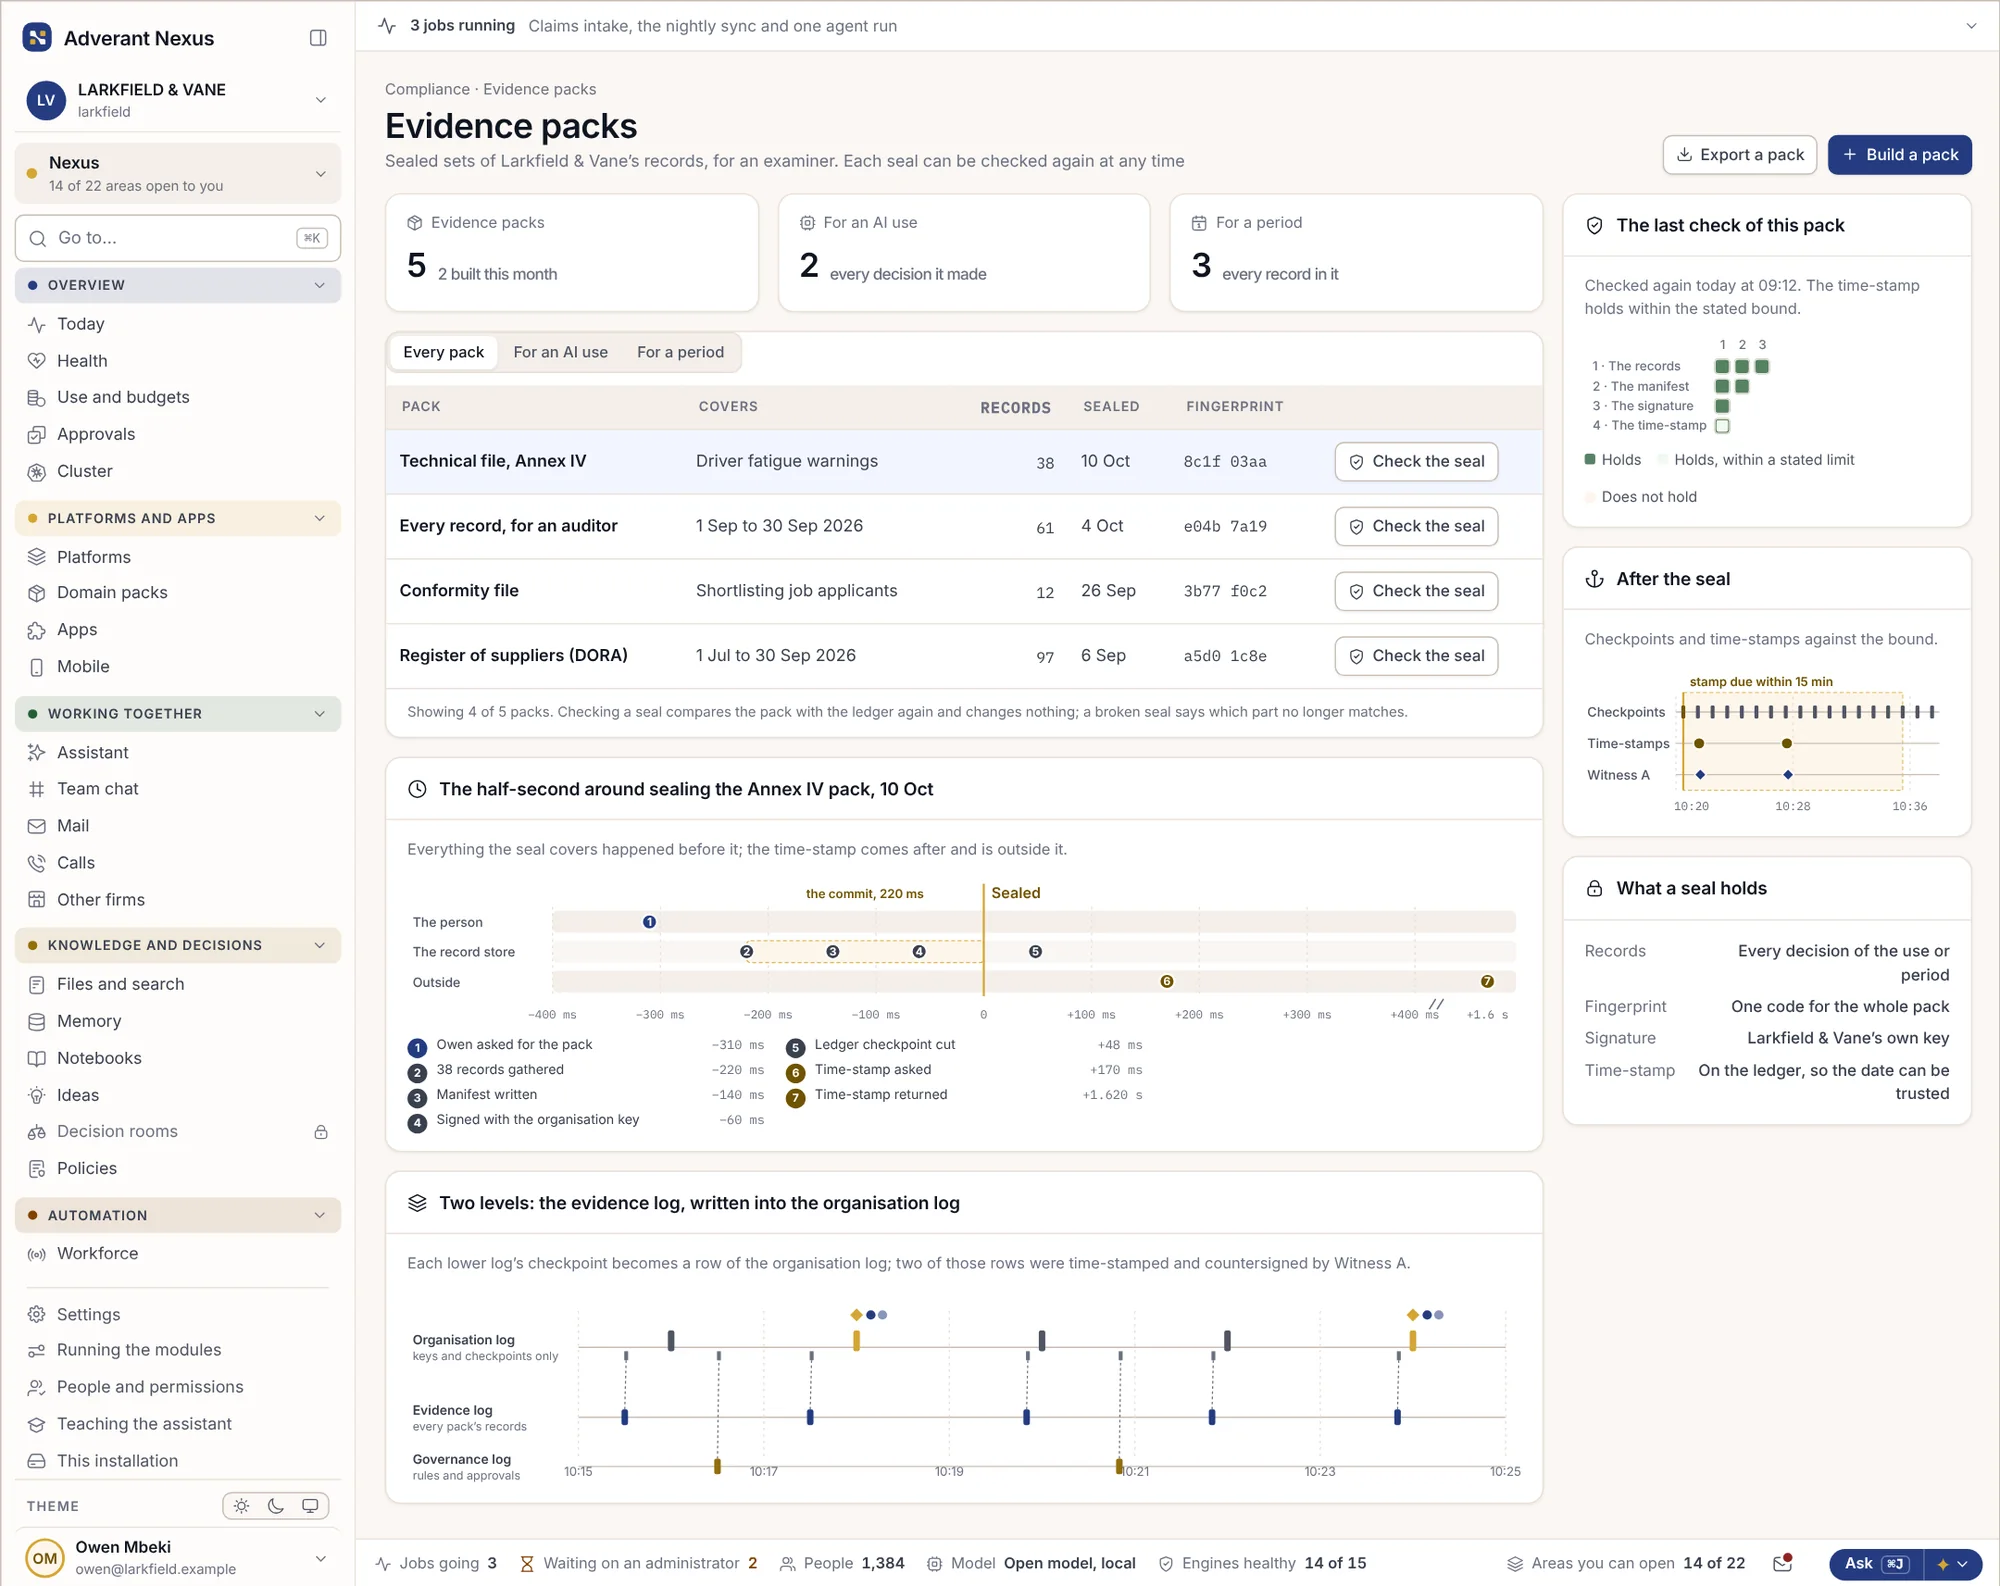Click Export a pack button
2000x1586 pixels.
[x=1739, y=155]
